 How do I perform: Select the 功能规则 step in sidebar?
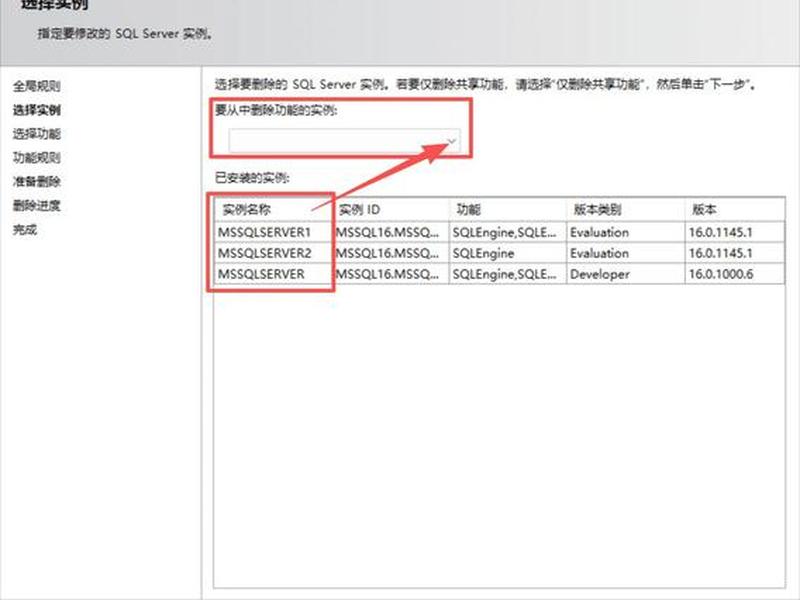coord(37,158)
